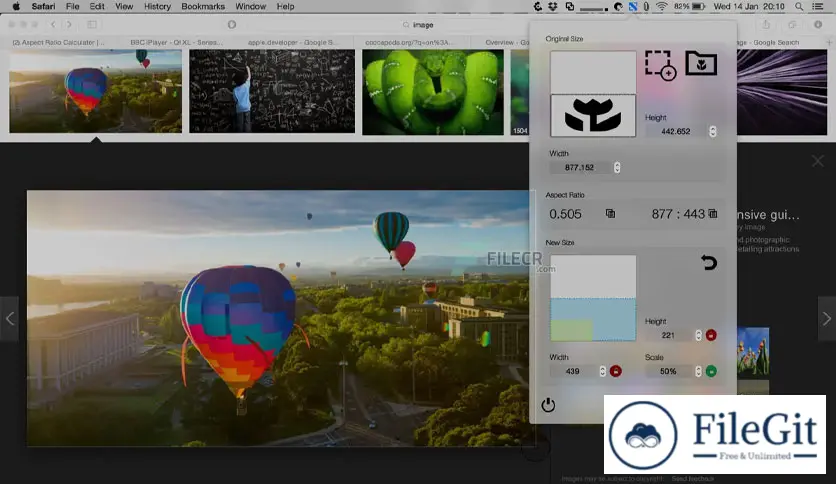
Task: Step the New Size Width value
Action: [602, 371]
